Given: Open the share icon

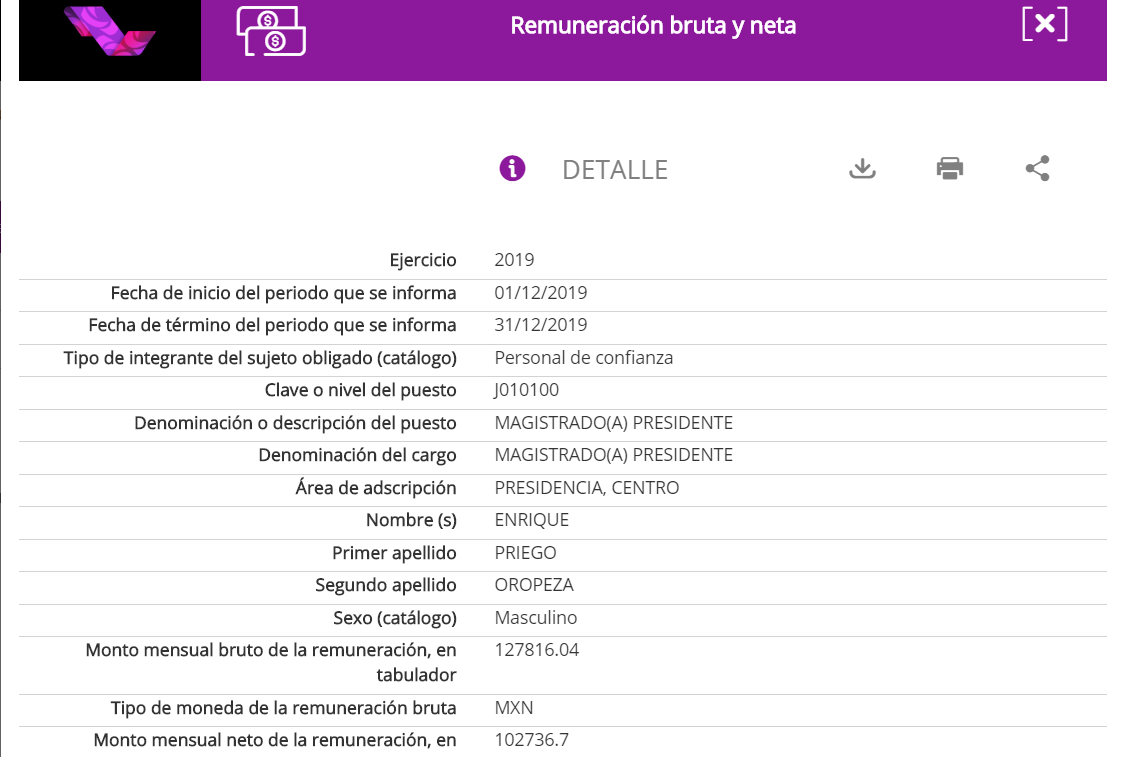Looking at the screenshot, I should (x=1038, y=169).
